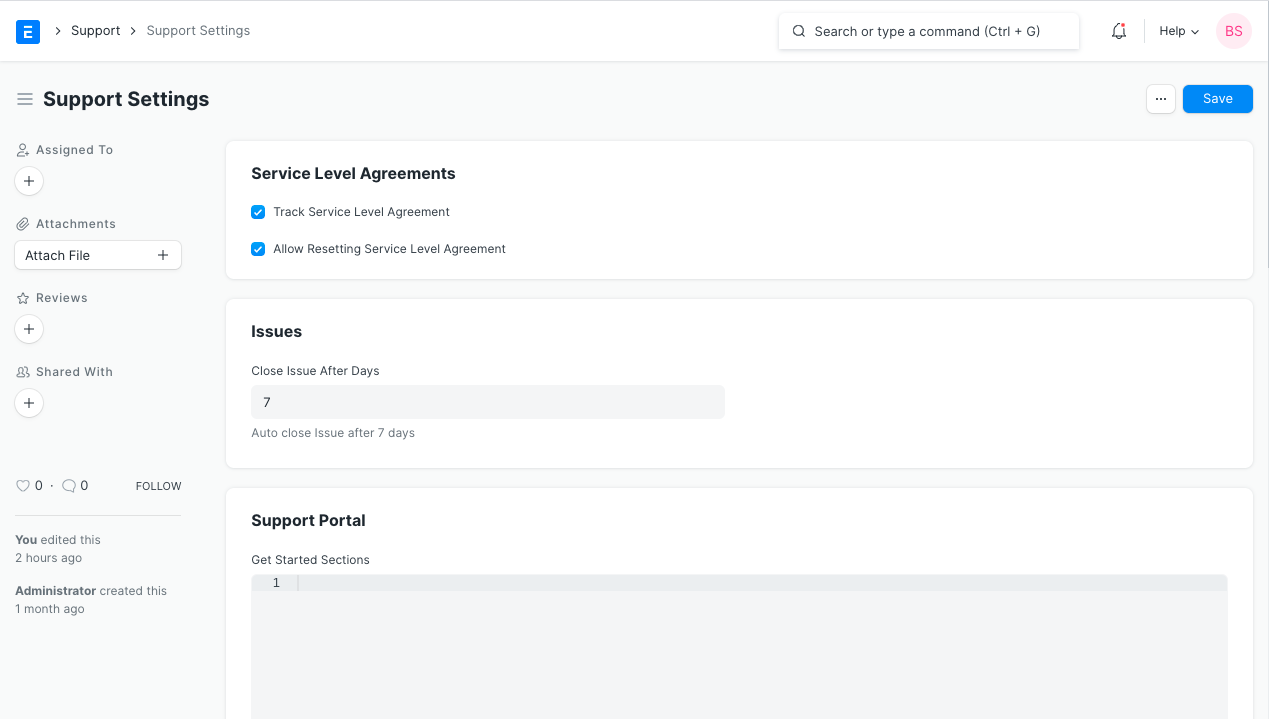Toggle the sidebar hamburger menu icon
Image resolution: width=1269 pixels, height=719 pixels.
click(x=25, y=99)
